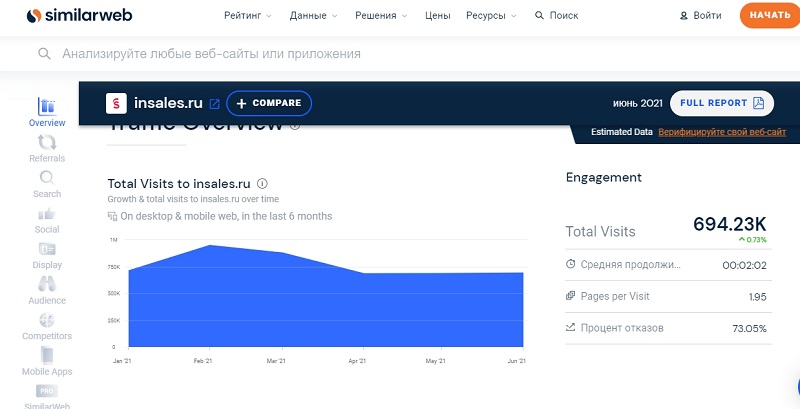Image resolution: width=800 pixels, height=409 pixels.
Task: Click the Поиск search link
Action: coord(557,16)
